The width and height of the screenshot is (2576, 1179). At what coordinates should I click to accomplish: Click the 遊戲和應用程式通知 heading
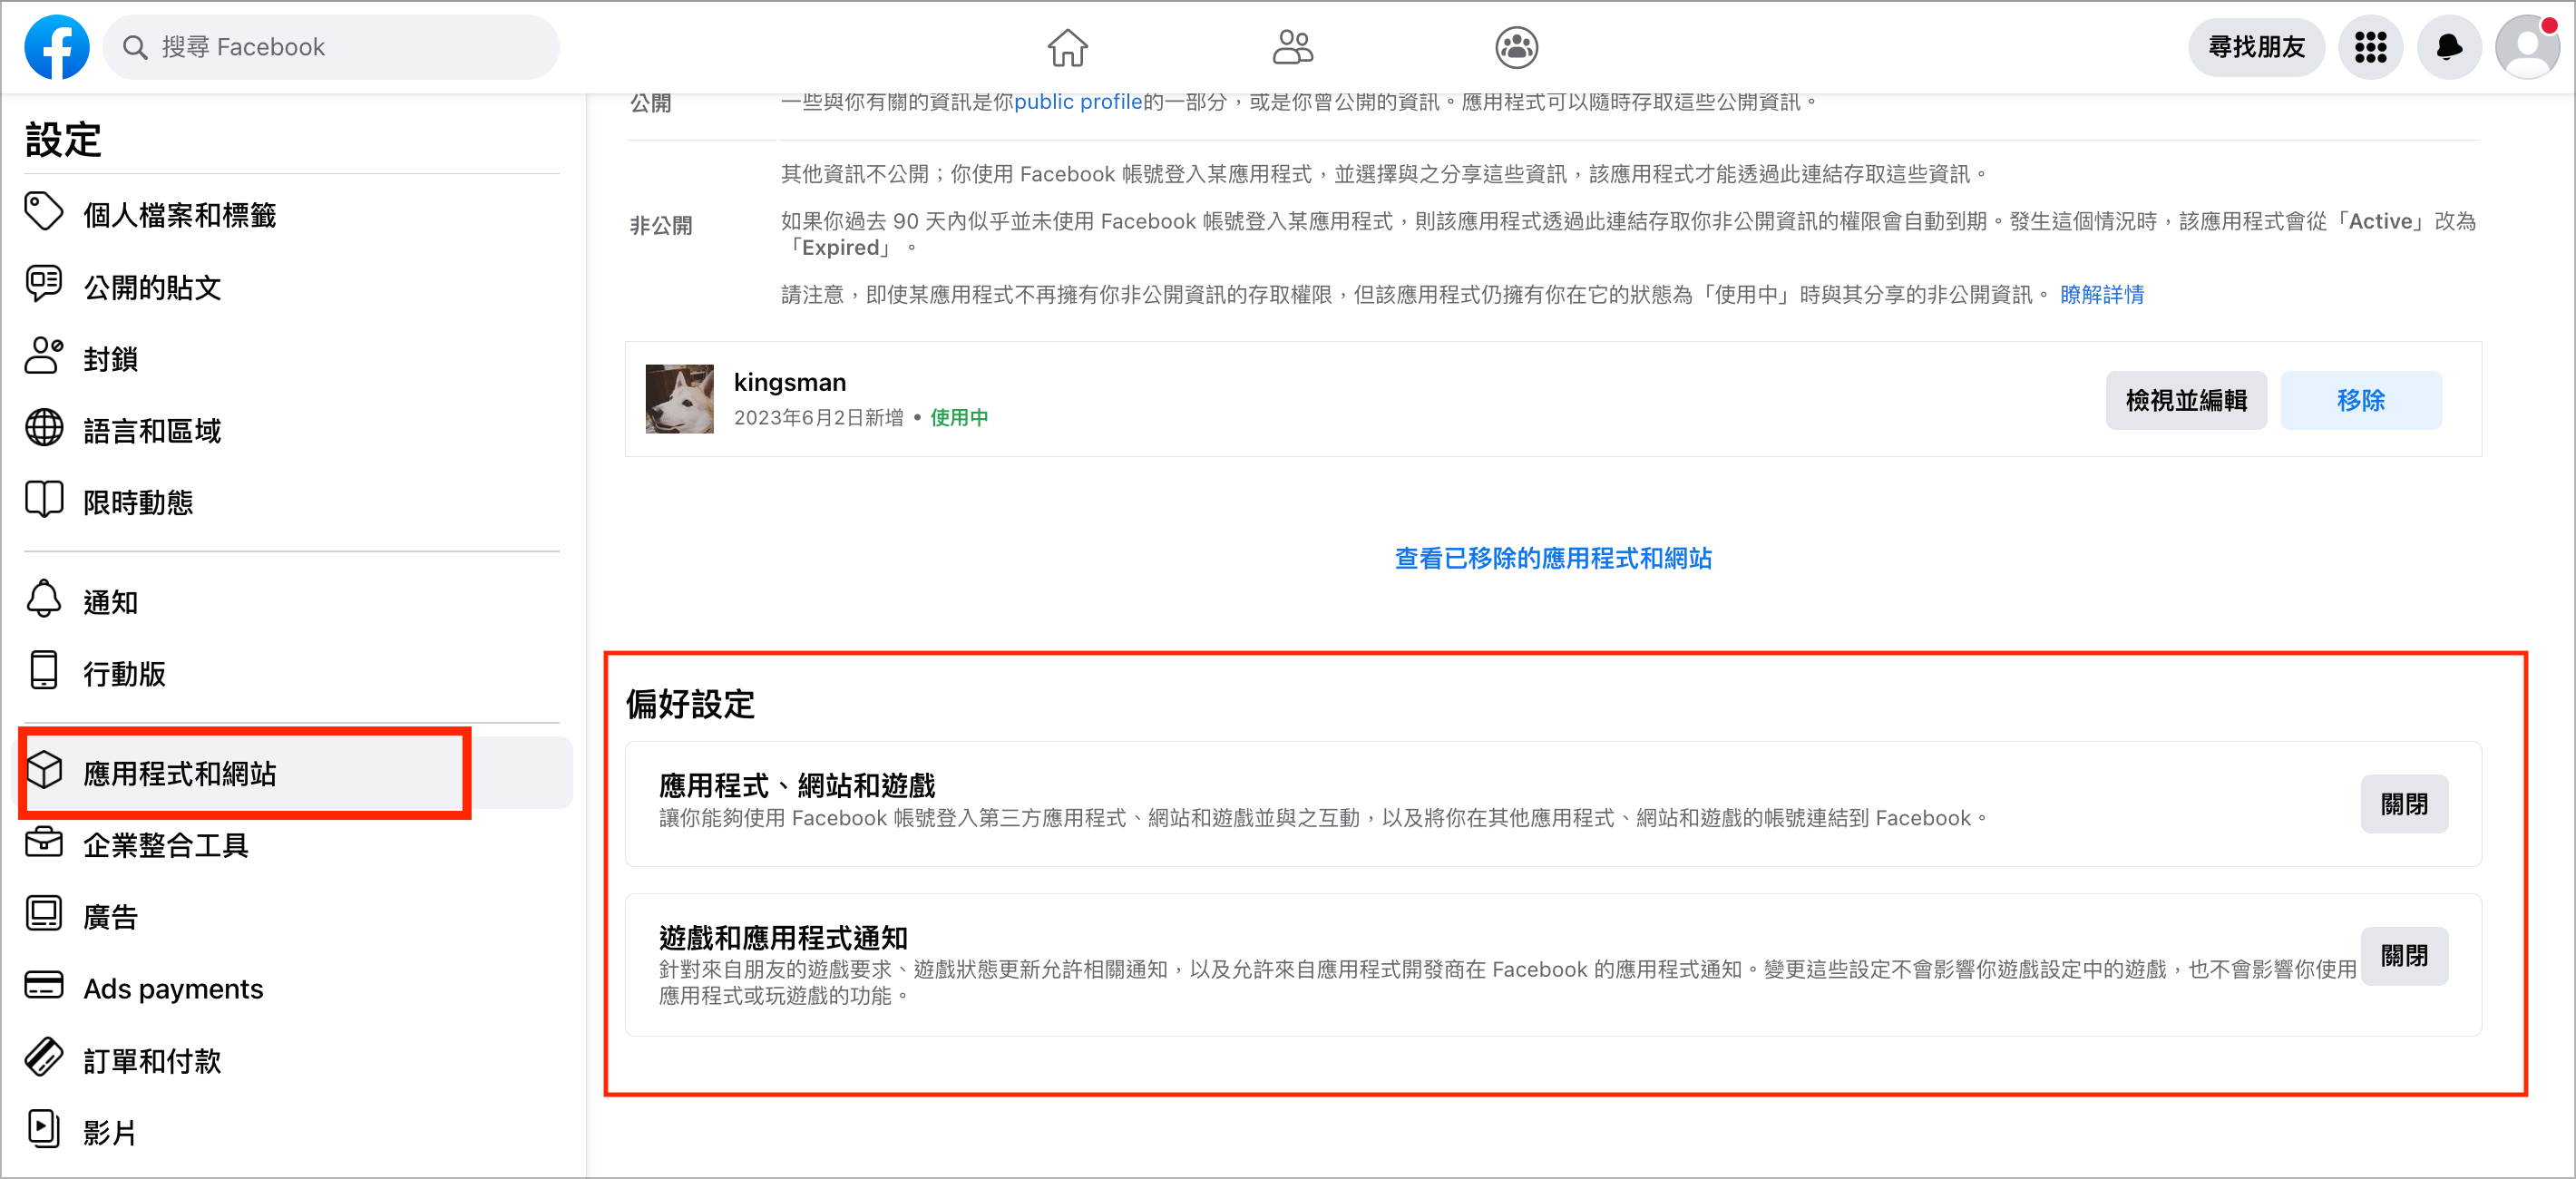tap(783, 937)
